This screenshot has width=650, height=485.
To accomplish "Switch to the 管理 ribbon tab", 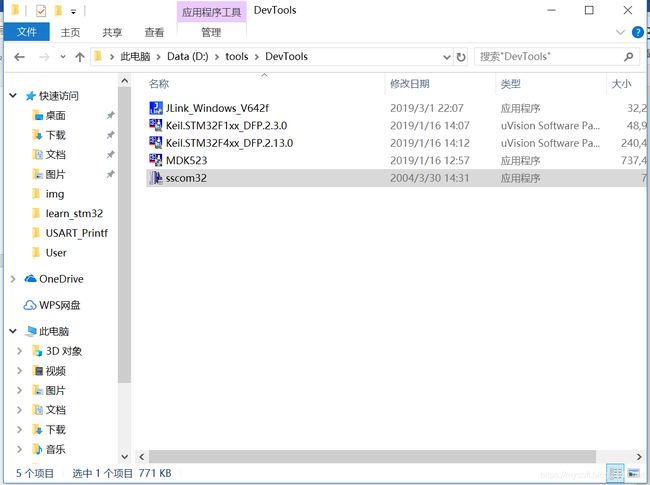I will tap(211, 32).
